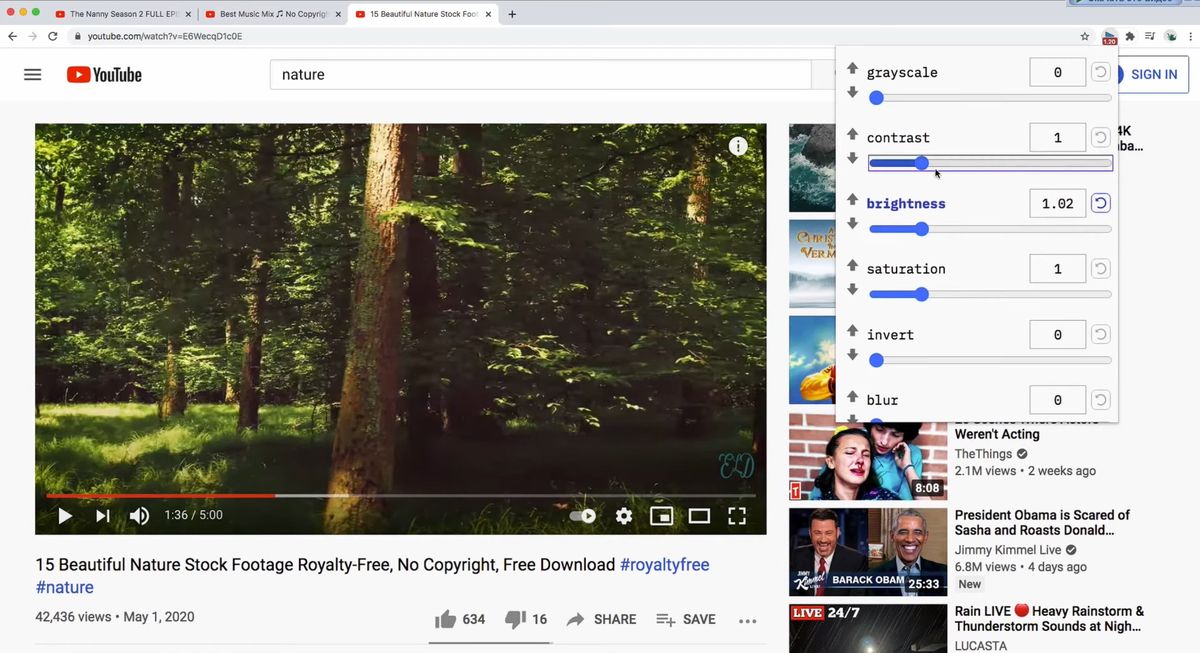Go to YouTube home via logo

pyautogui.click(x=104, y=74)
